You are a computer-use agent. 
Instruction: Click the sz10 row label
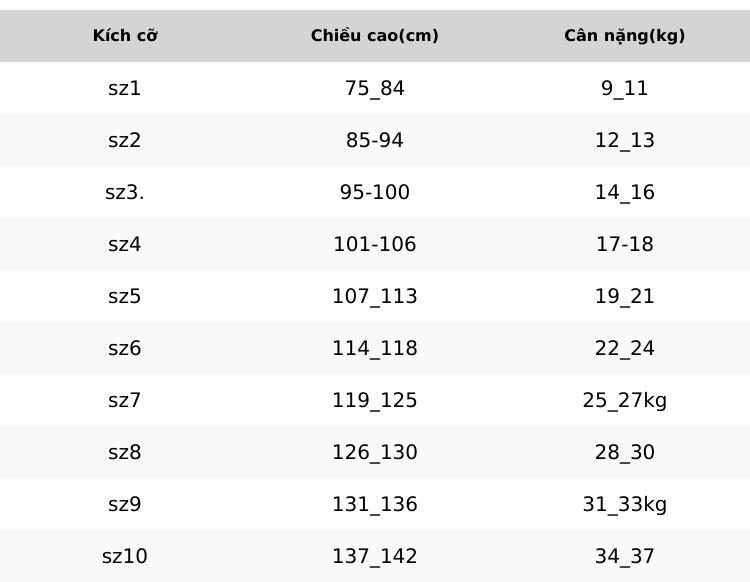[x=124, y=556]
